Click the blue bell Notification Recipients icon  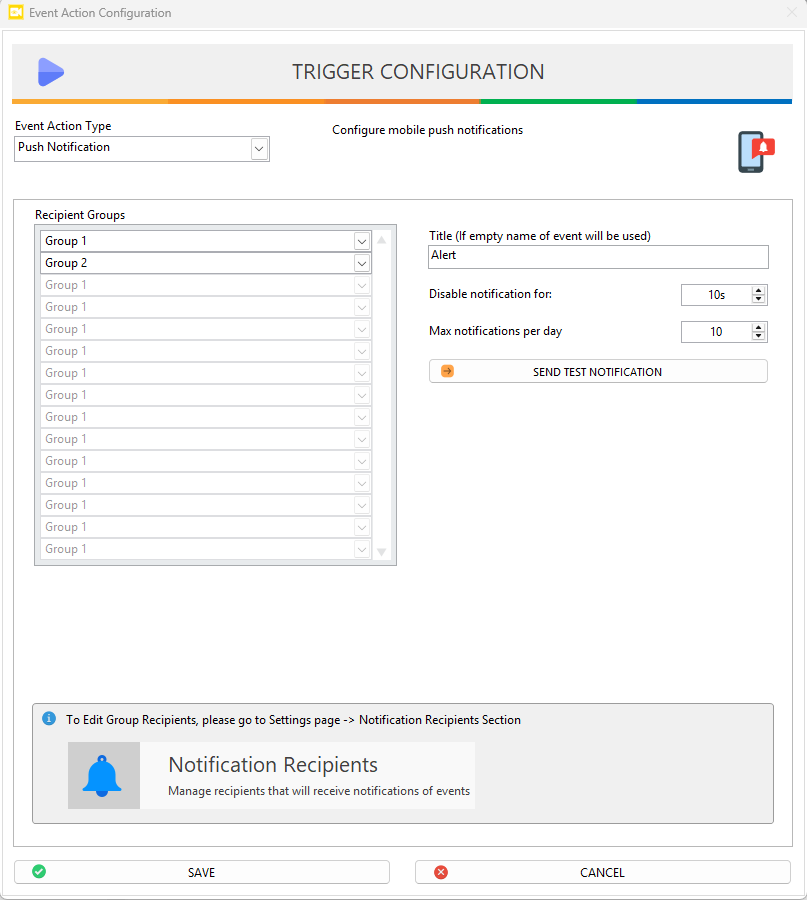tap(103, 776)
